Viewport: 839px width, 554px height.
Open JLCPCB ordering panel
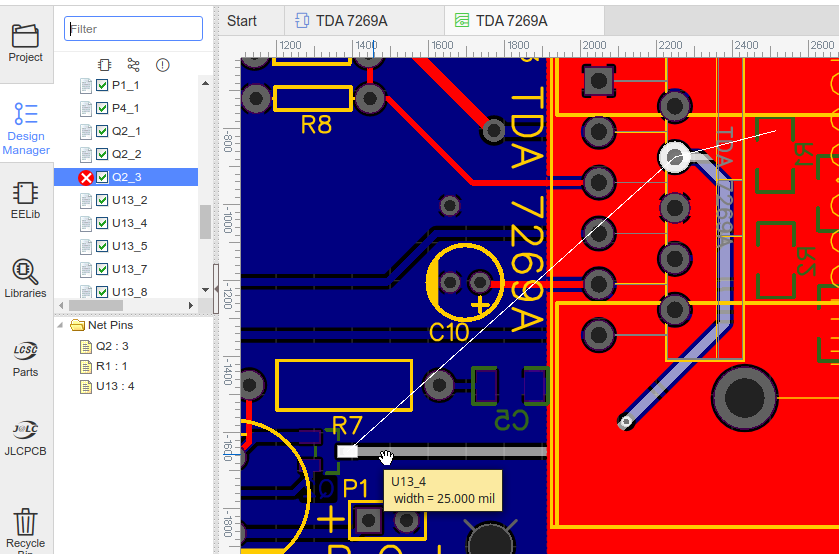26,436
